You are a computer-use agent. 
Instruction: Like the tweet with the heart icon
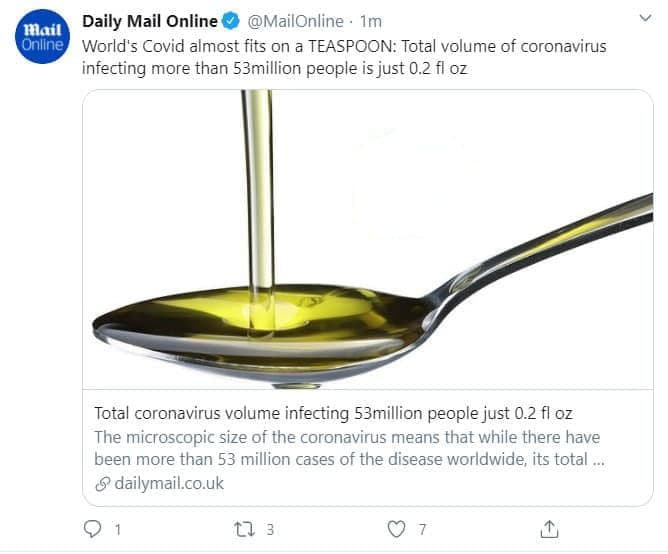tap(398, 526)
